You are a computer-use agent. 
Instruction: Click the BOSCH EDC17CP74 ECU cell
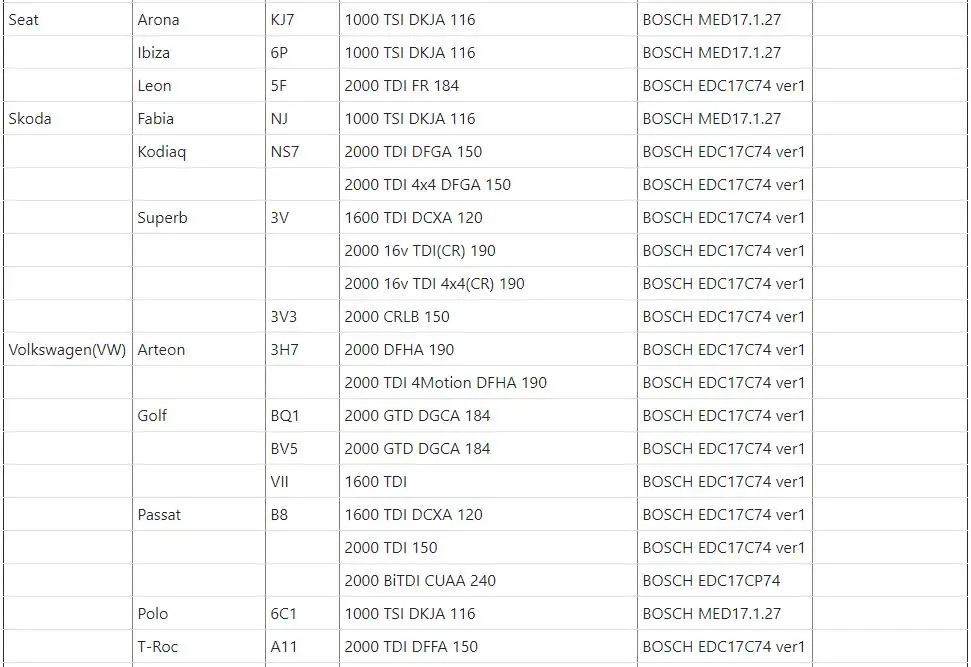click(x=725, y=580)
